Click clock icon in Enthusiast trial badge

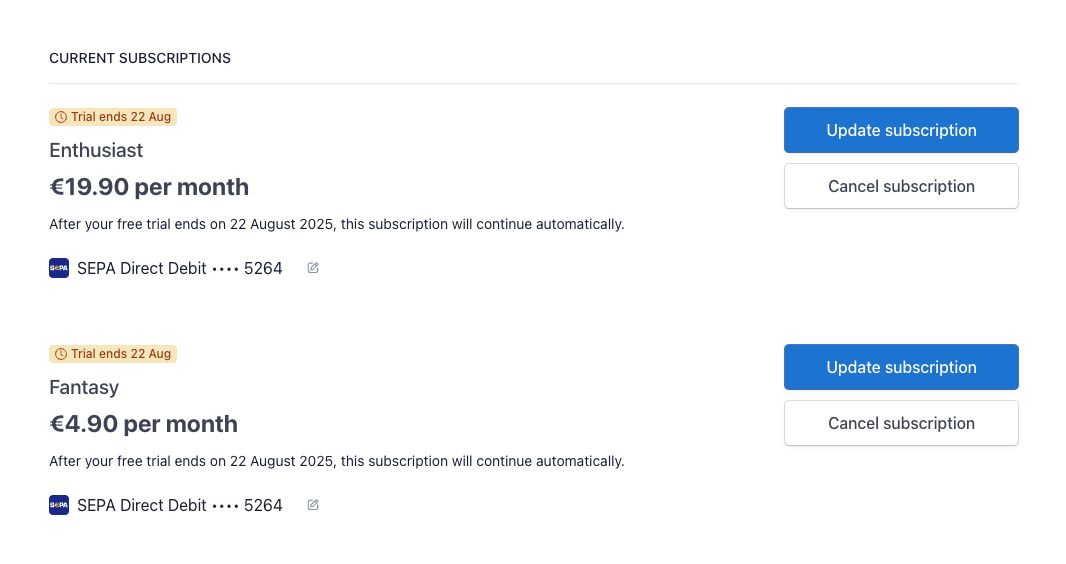(61, 117)
